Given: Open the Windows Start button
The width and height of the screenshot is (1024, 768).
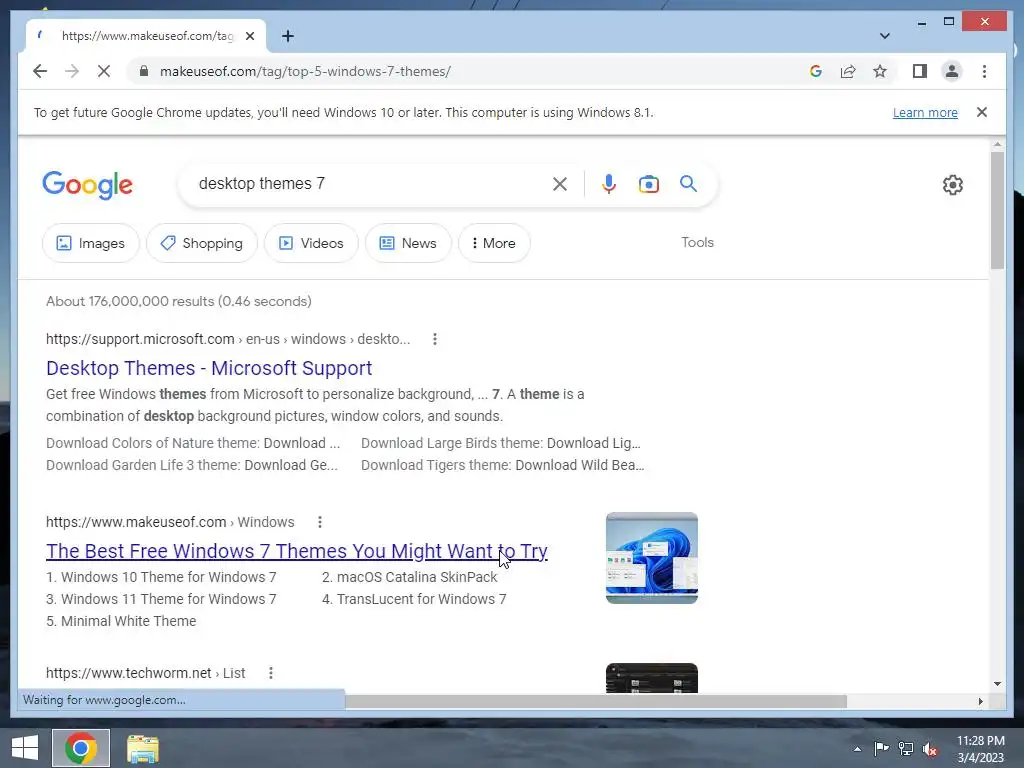Looking at the screenshot, I should tap(25, 748).
